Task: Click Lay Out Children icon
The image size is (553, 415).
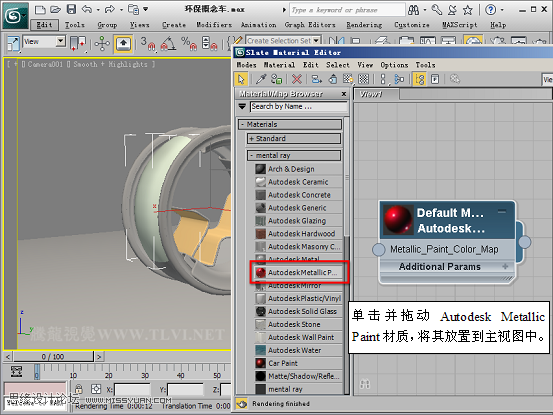Action: (399, 79)
